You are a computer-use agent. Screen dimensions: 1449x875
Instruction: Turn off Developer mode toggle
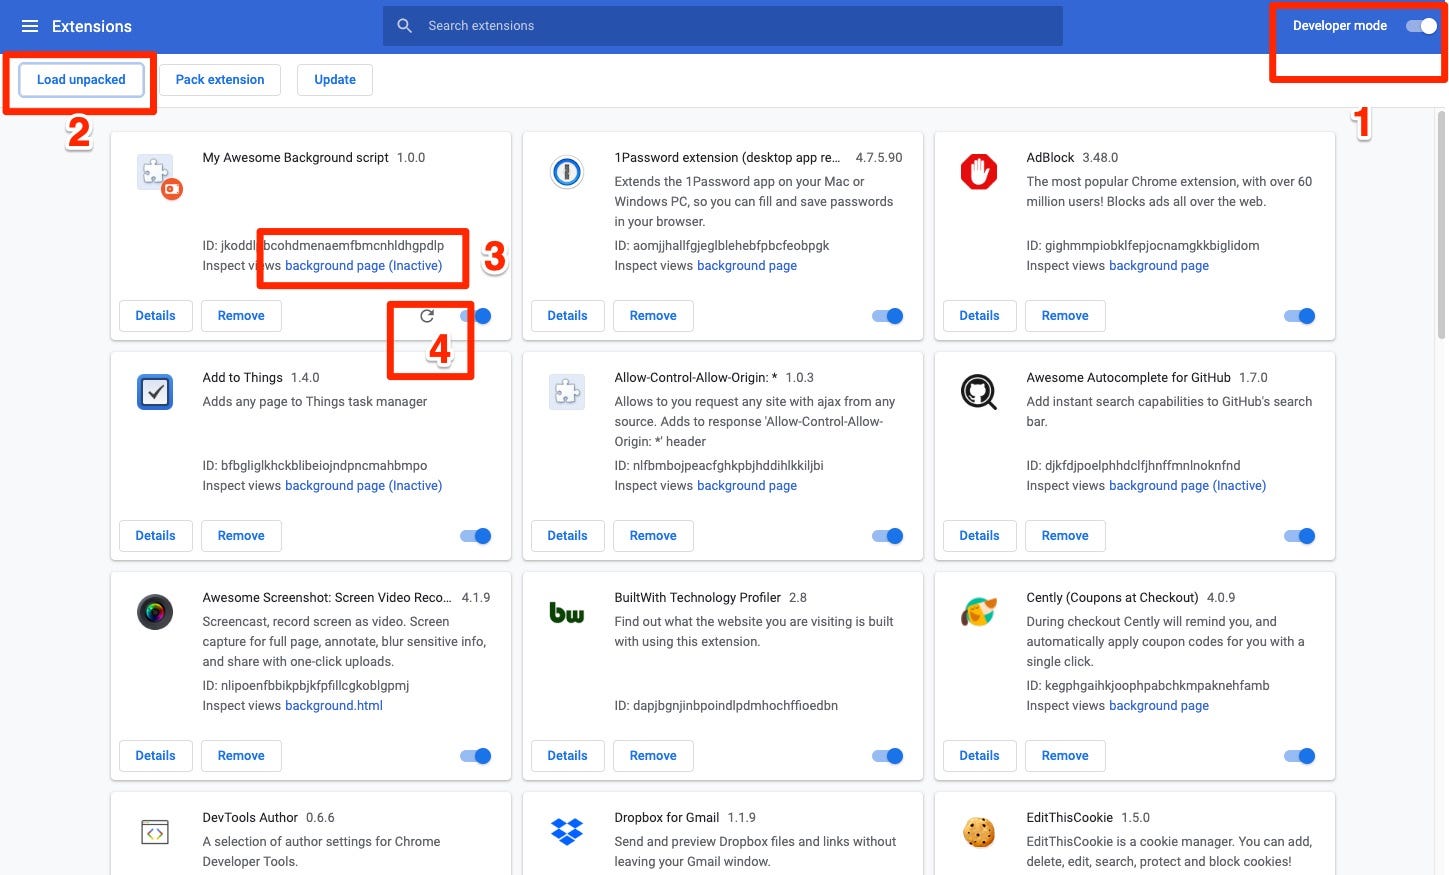pyautogui.click(x=1421, y=26)
